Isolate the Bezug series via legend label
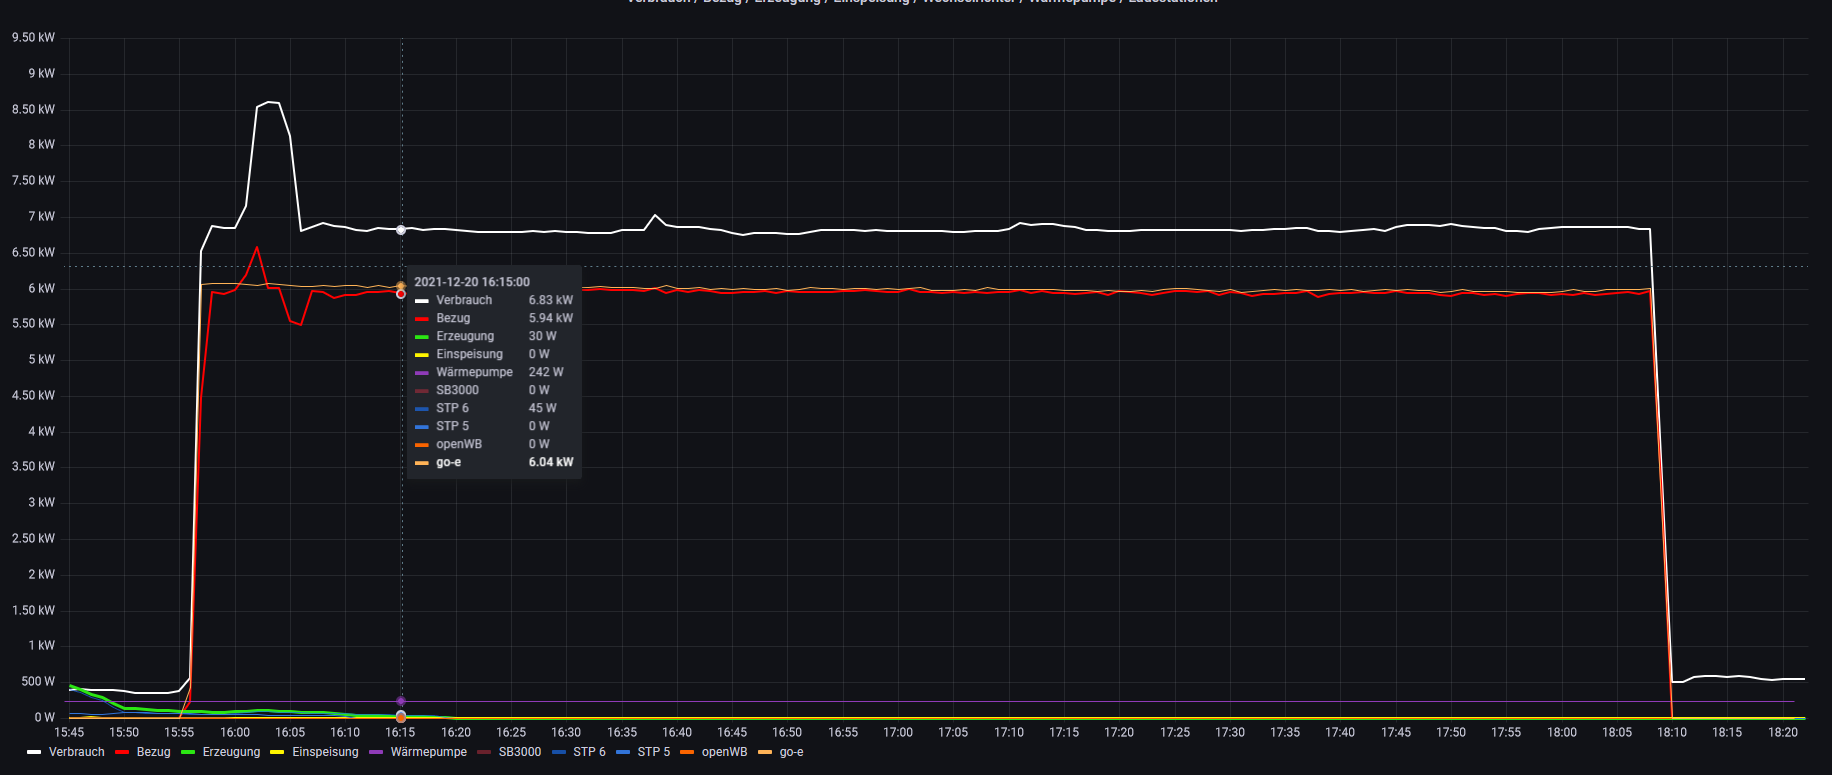Image resolution: width=1832 pixels, height=775 pixels. click(153, 752)
